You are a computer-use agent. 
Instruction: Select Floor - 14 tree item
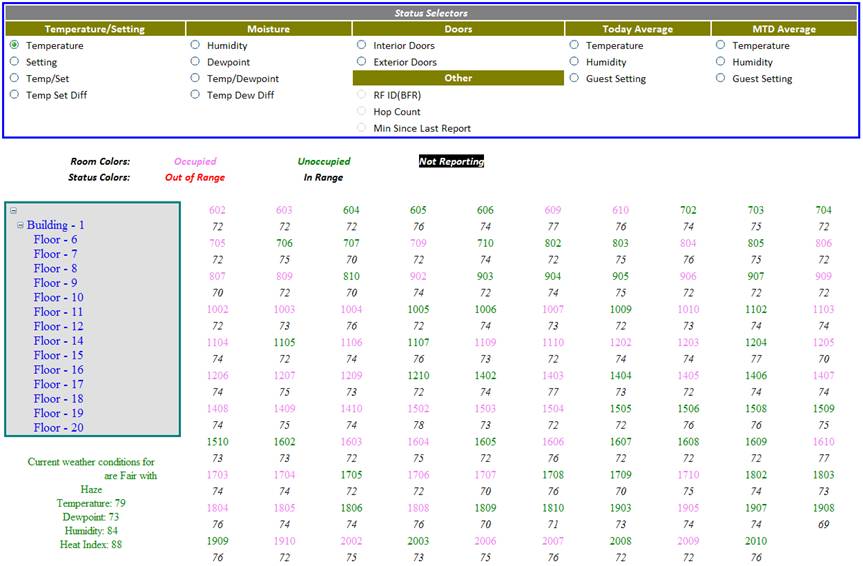tap(58, 341)
